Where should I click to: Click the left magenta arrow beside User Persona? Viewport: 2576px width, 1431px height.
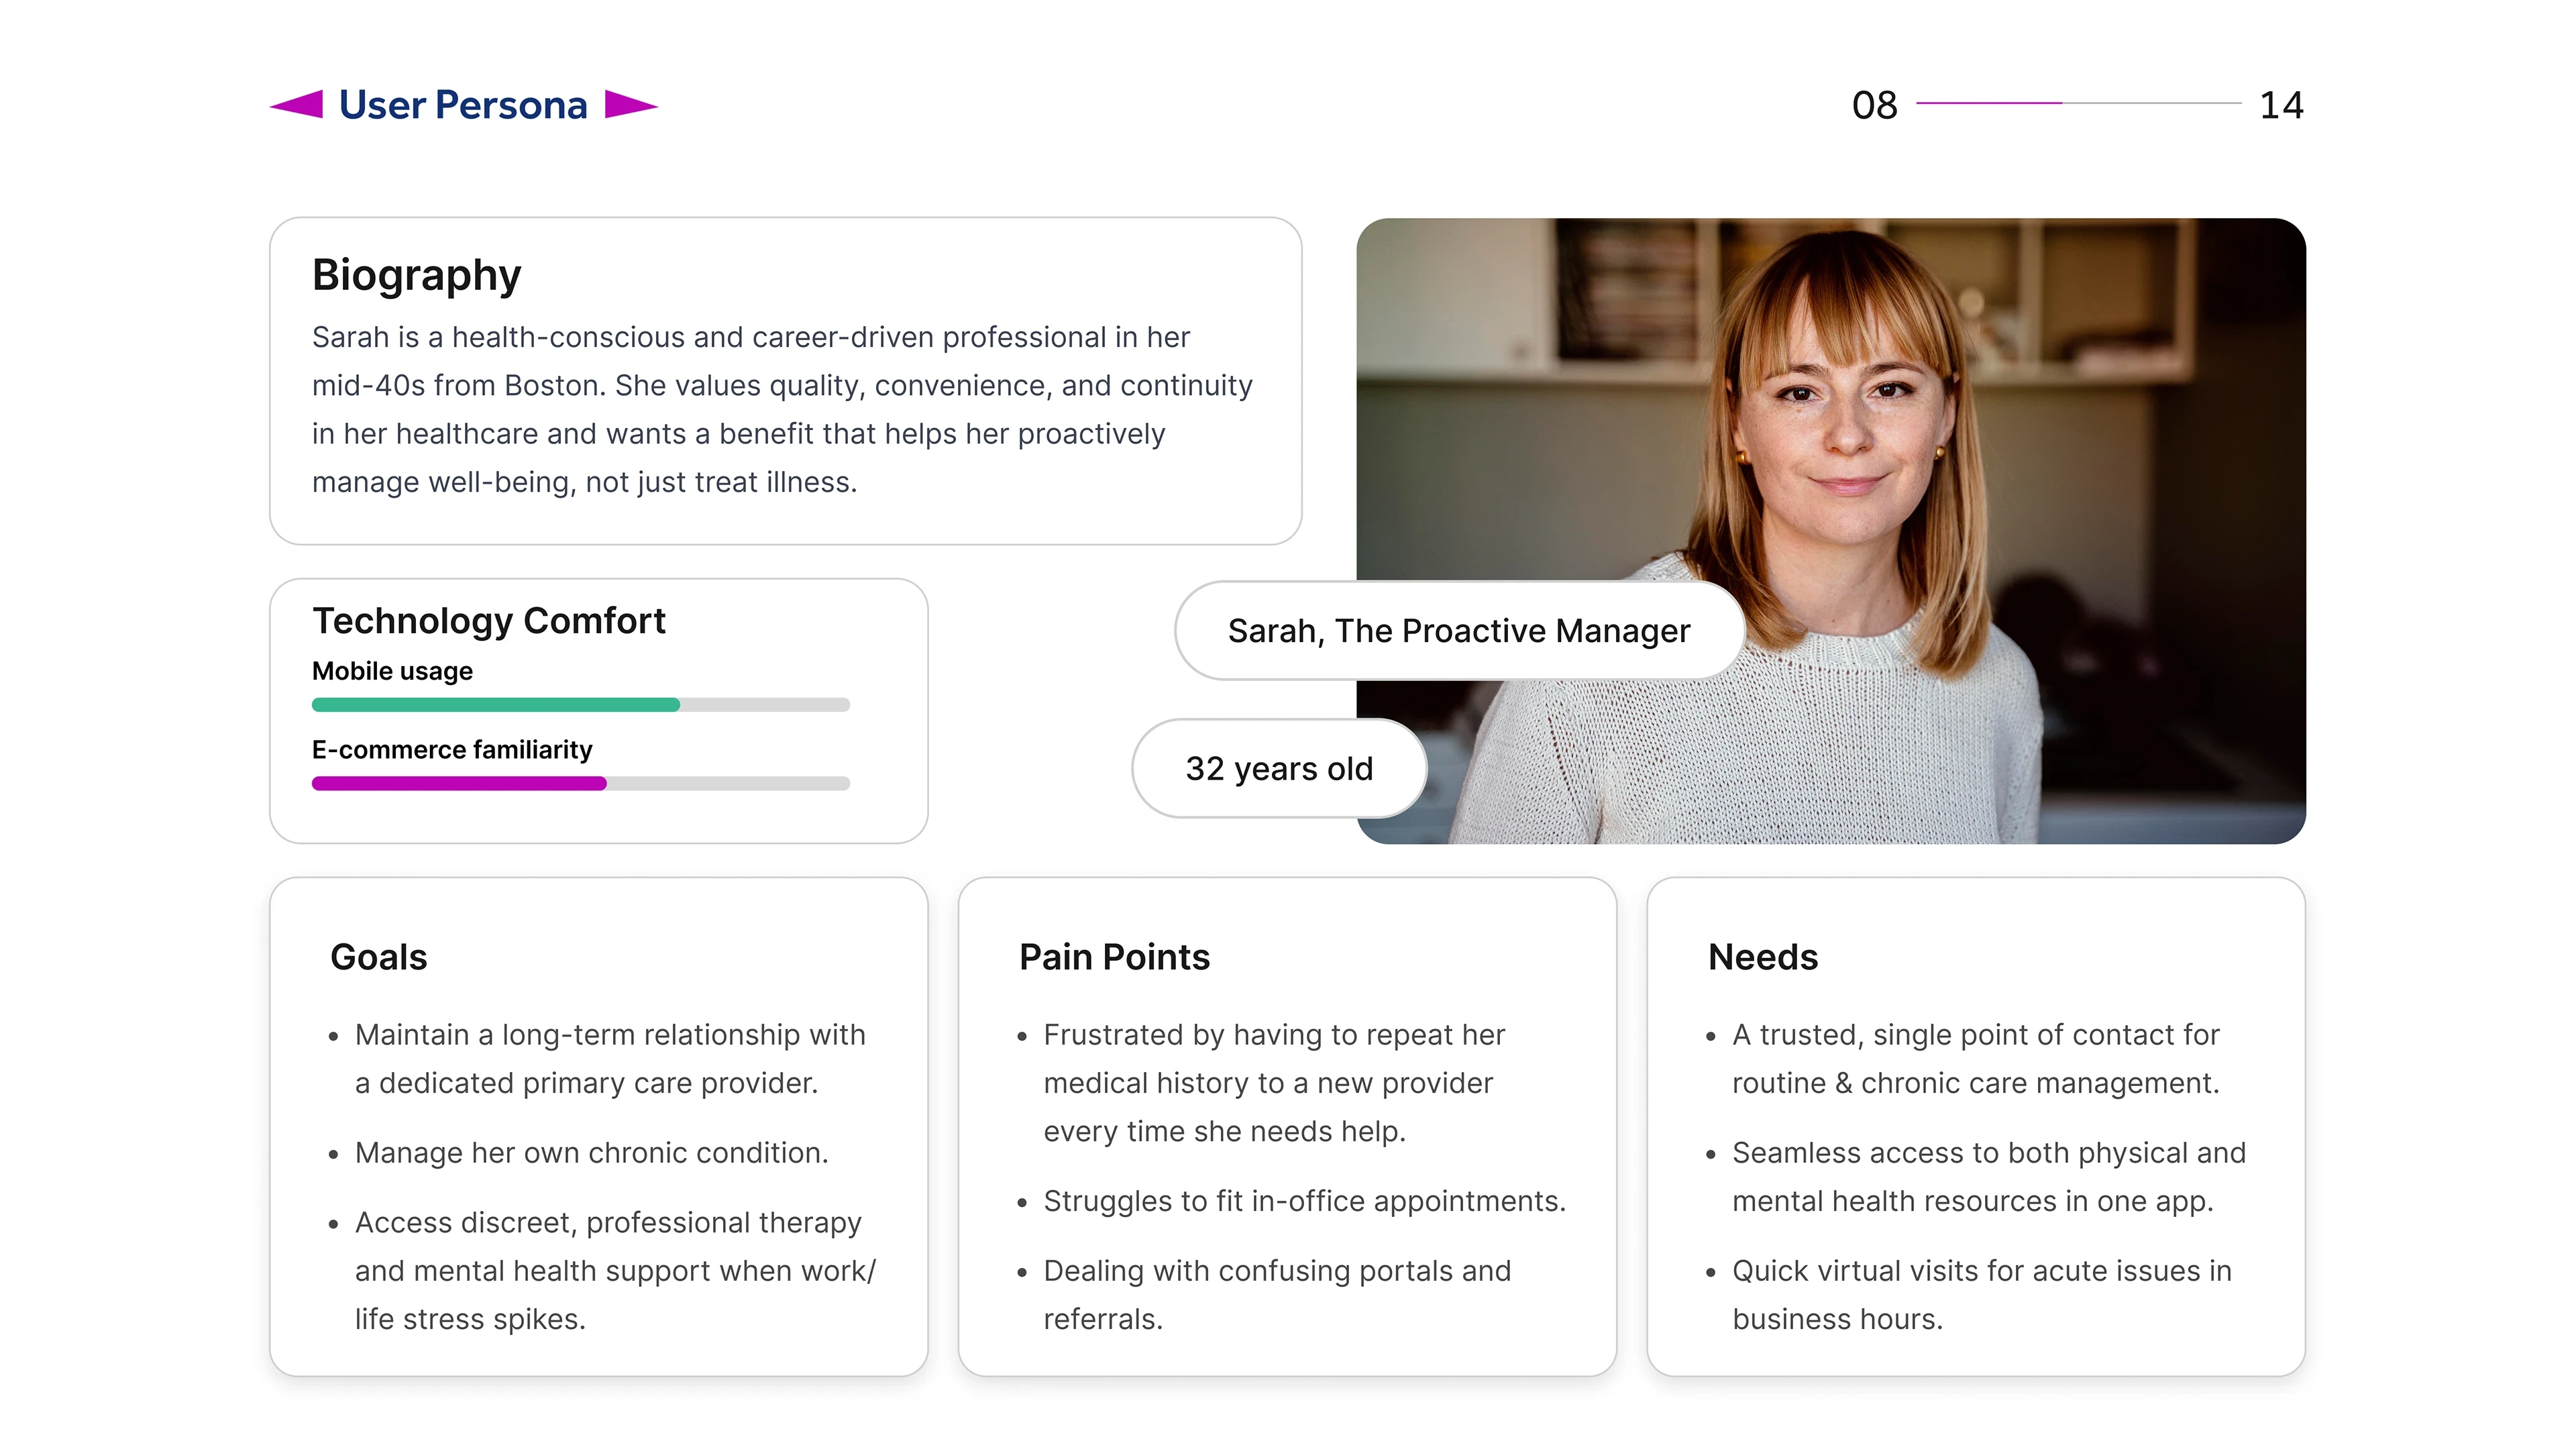click(298, 104)
